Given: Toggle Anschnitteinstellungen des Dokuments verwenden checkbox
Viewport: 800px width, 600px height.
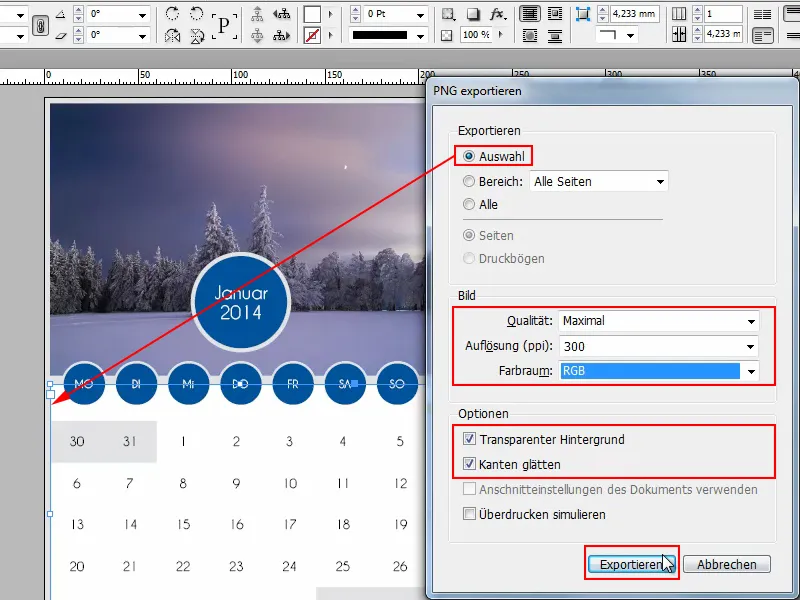Looking at the screenshot, I should 469,489.
